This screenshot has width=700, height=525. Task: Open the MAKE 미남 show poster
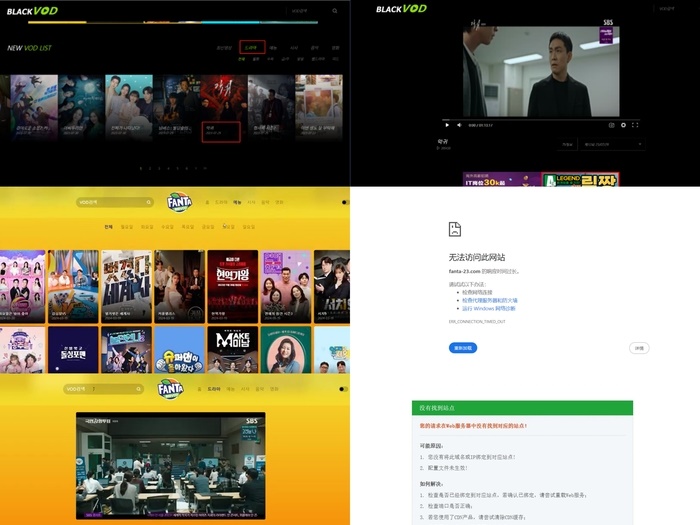point(233,350)
